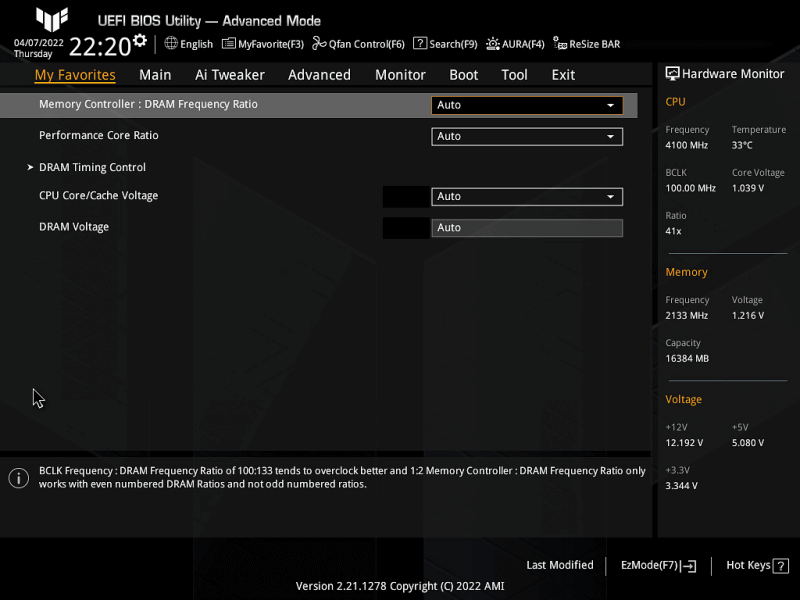Open AURA(F4) lighting icon

(493, 44)
